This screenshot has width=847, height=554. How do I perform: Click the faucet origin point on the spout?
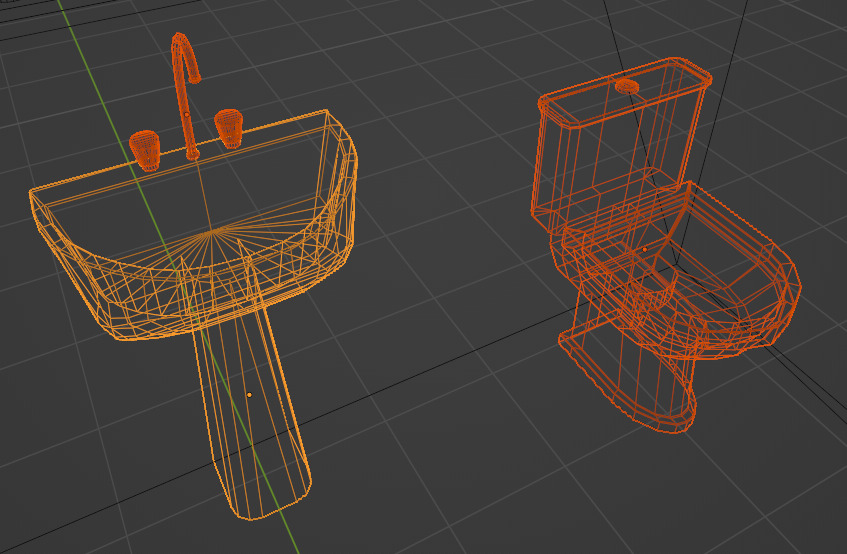tap(186, 114)
